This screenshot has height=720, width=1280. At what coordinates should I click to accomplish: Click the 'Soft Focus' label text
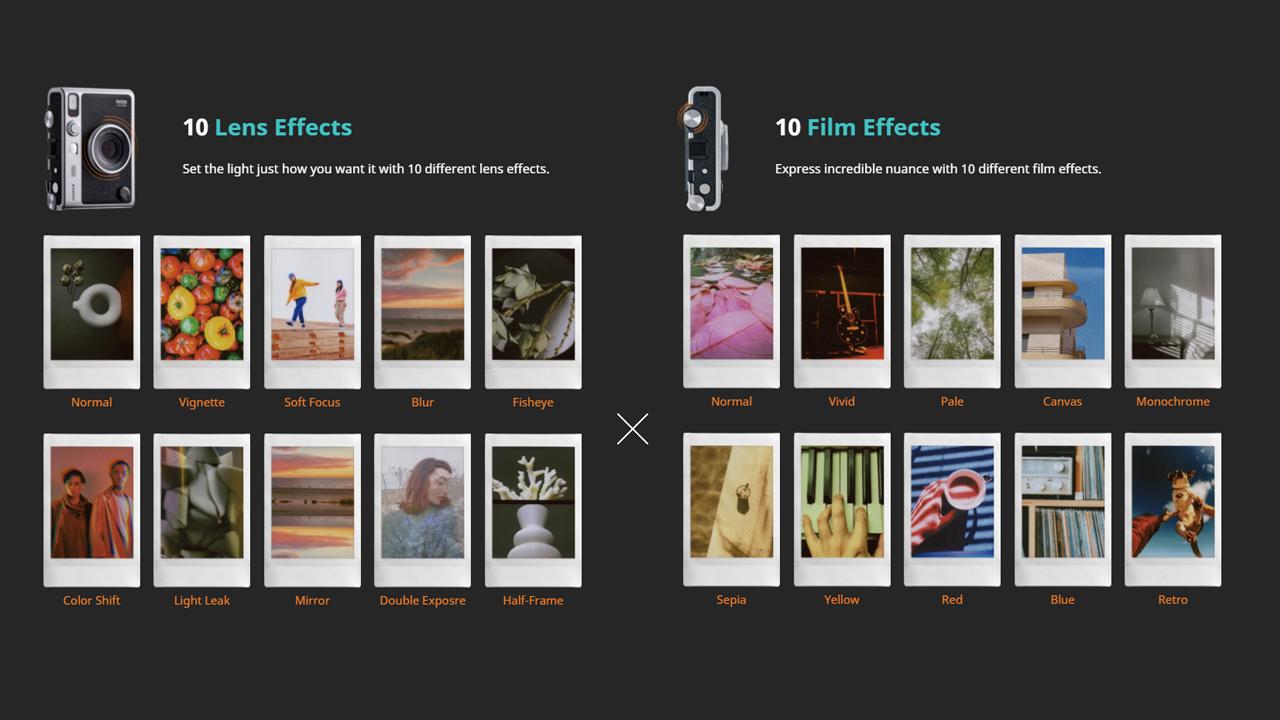(312, 402)
